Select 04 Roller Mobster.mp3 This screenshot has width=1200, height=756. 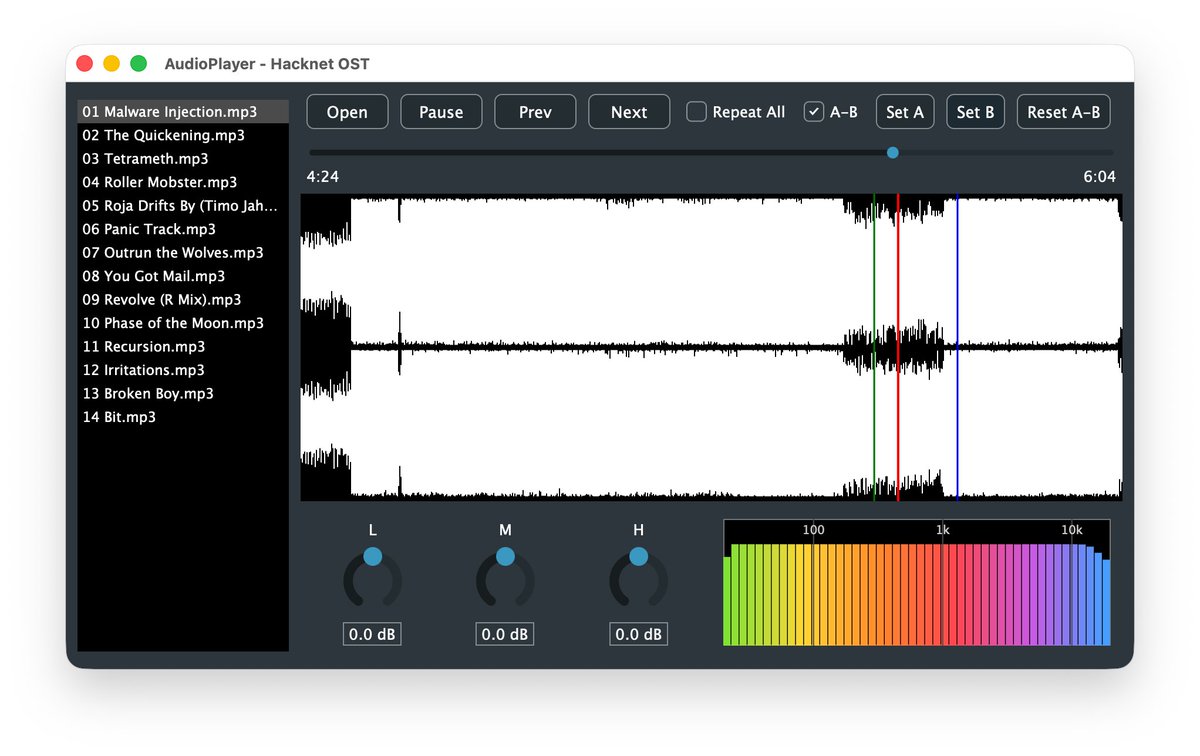(x=183, y=182)
